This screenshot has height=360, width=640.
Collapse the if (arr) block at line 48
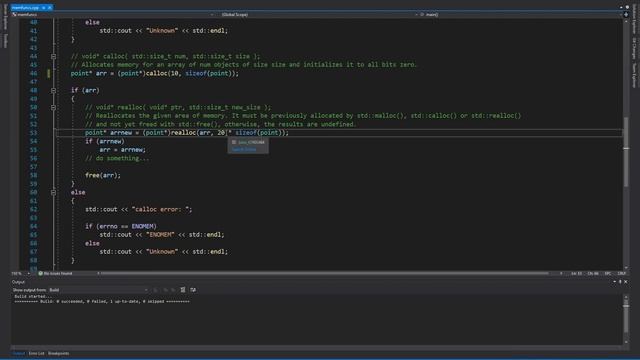(x=53, y=90)
